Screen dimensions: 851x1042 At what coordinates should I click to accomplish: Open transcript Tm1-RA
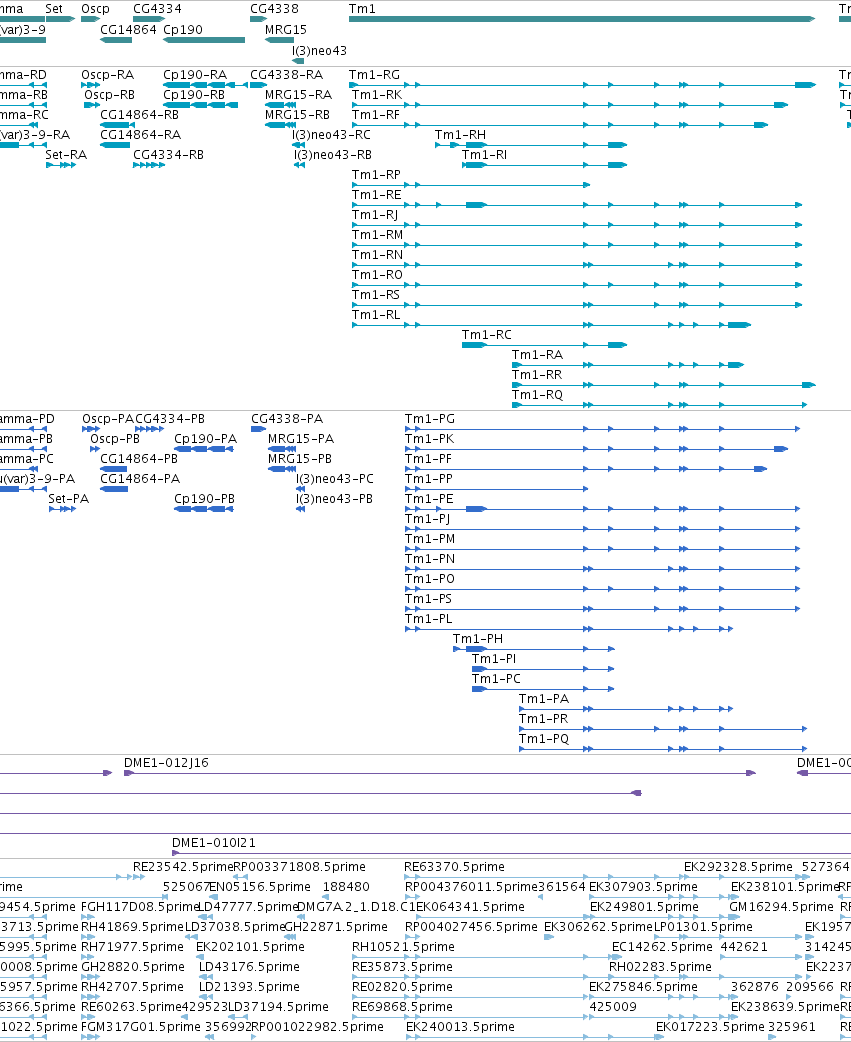point(537,354)
